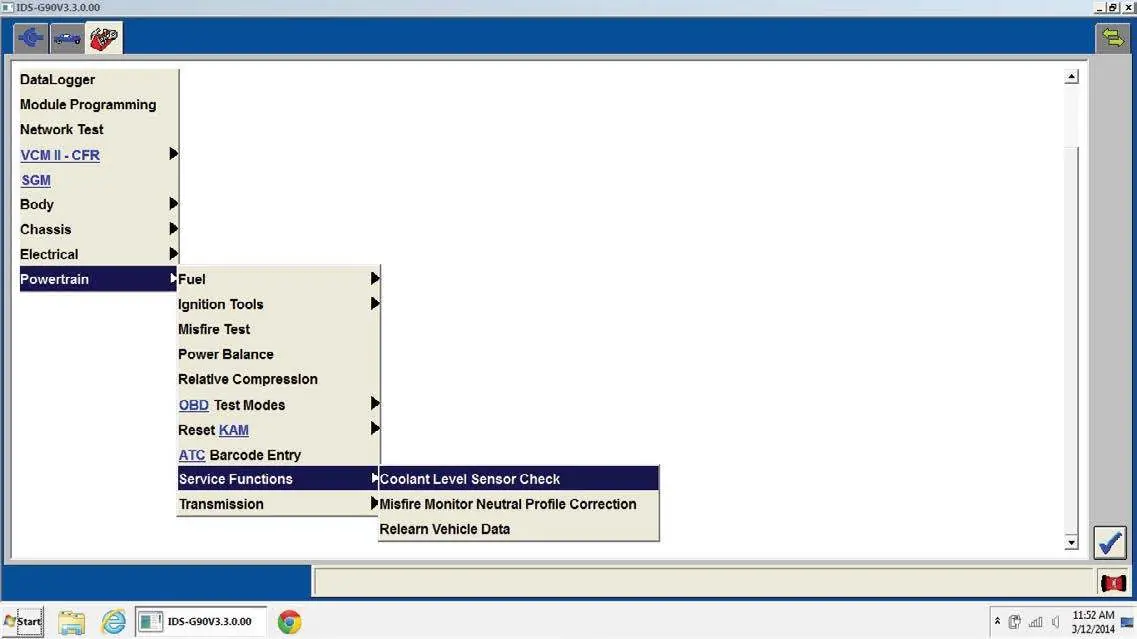1137x639 pixels.
Task: Select the highlighted Powertrain item
Action: pos(98,279)
